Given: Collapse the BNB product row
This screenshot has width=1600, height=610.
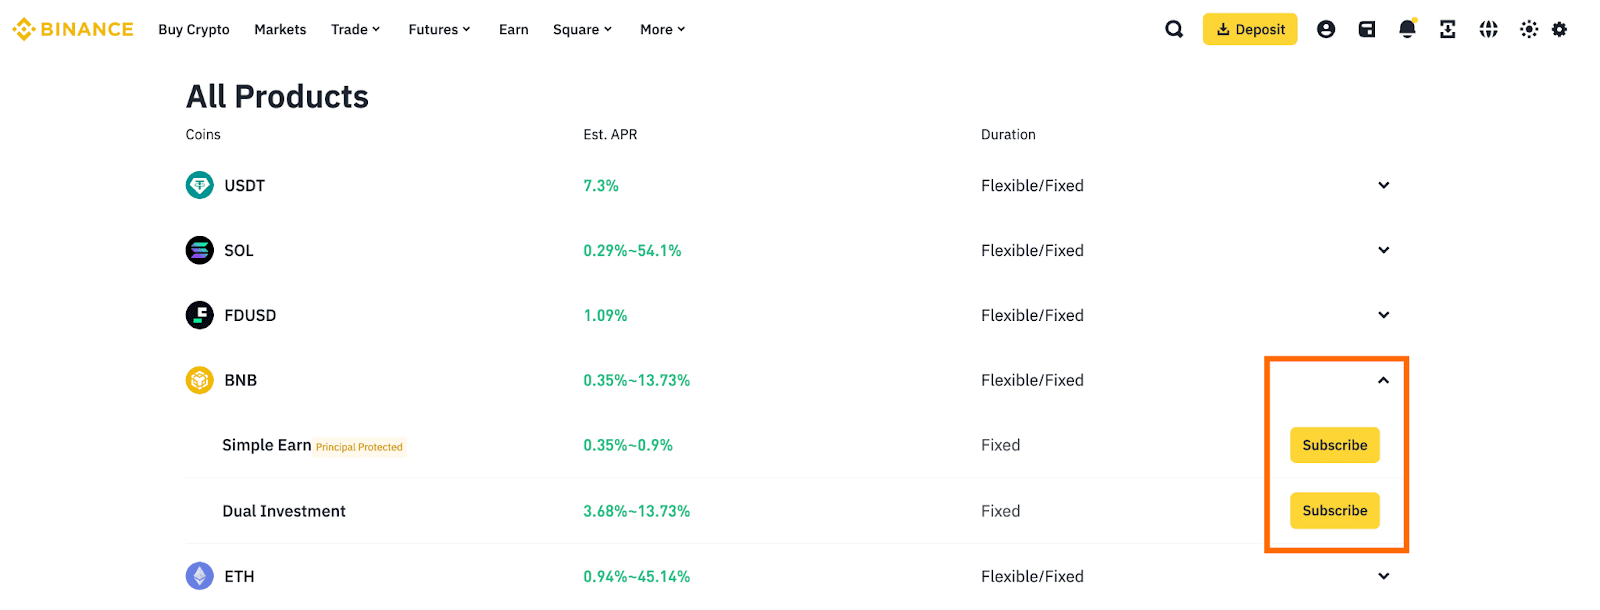Looking at the screenshot, I should (1383, 380).
